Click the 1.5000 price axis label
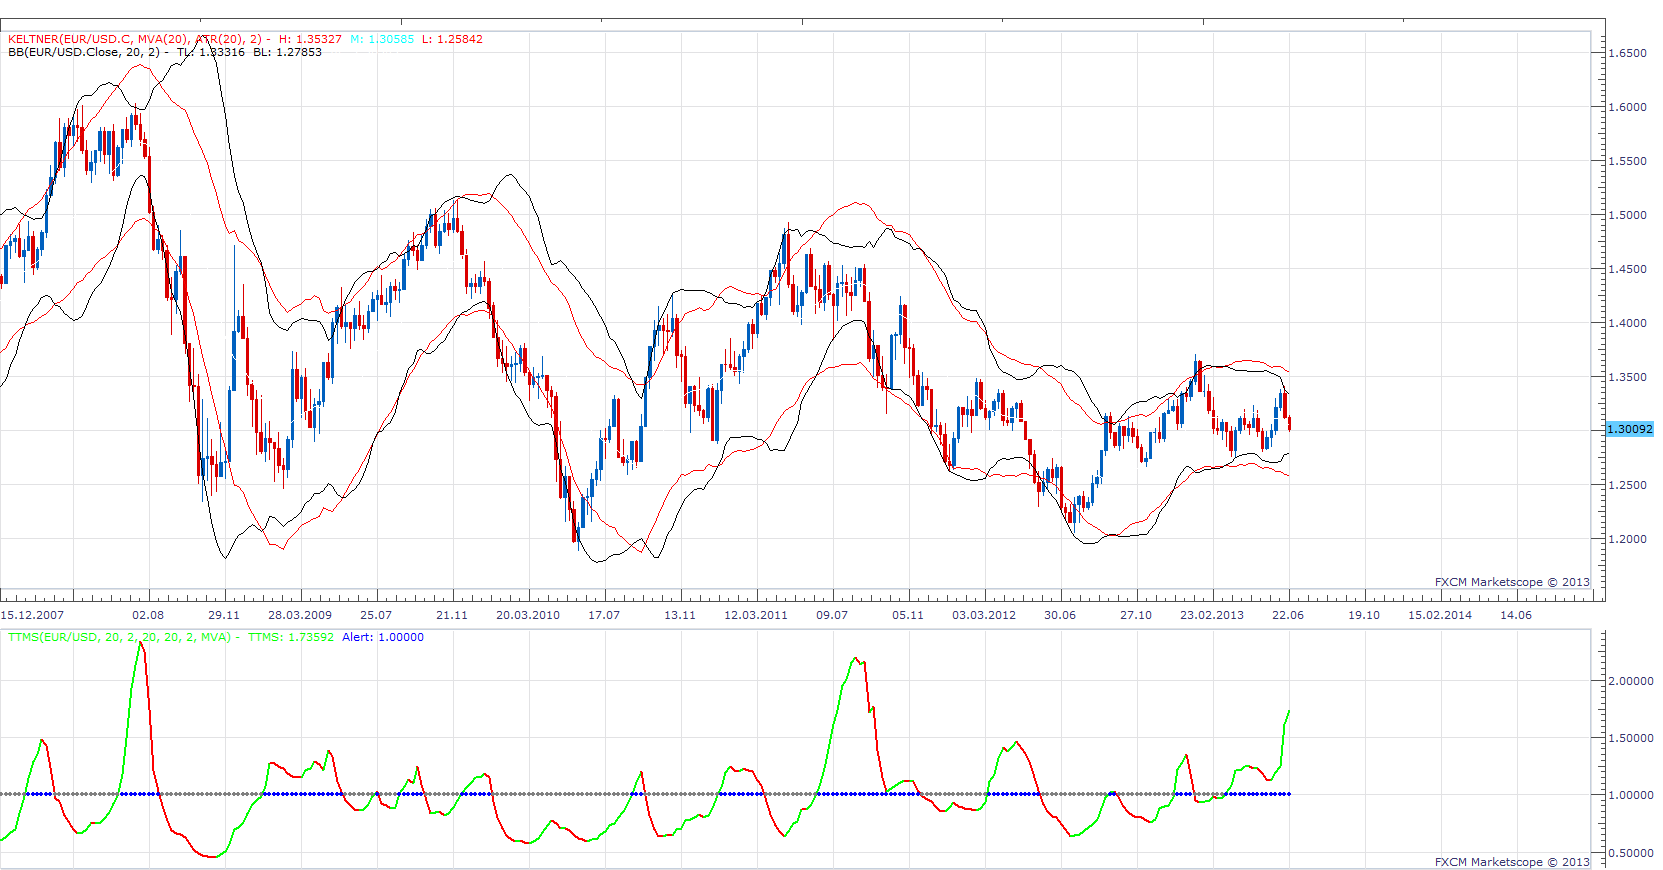 click(x=1627, y=215)
